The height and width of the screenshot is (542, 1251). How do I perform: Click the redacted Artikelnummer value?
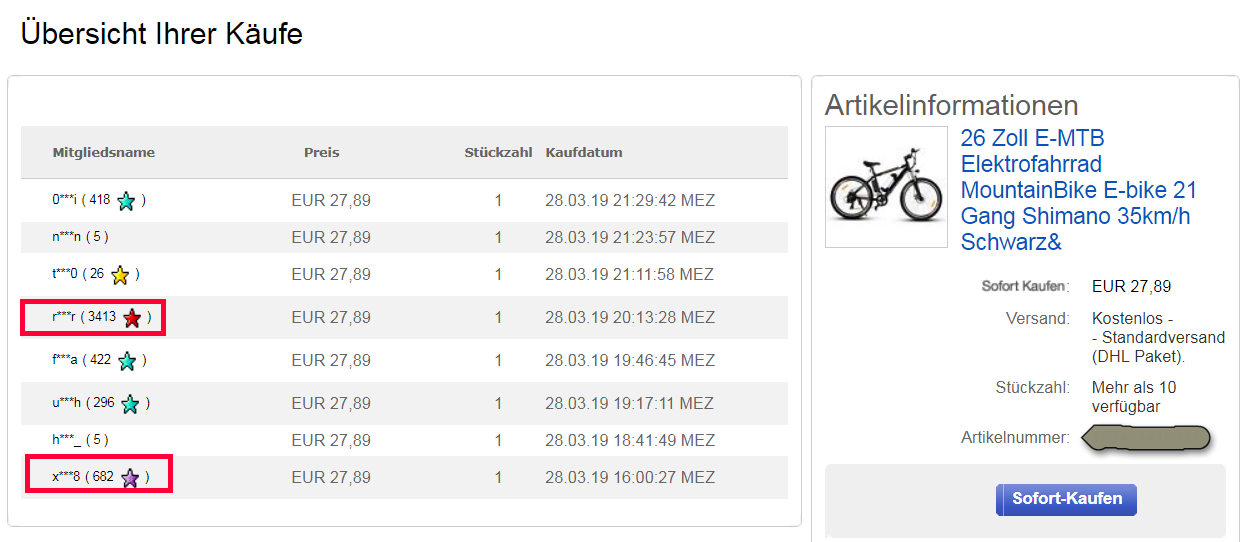pyautogui.click(x=1146, y=438)
